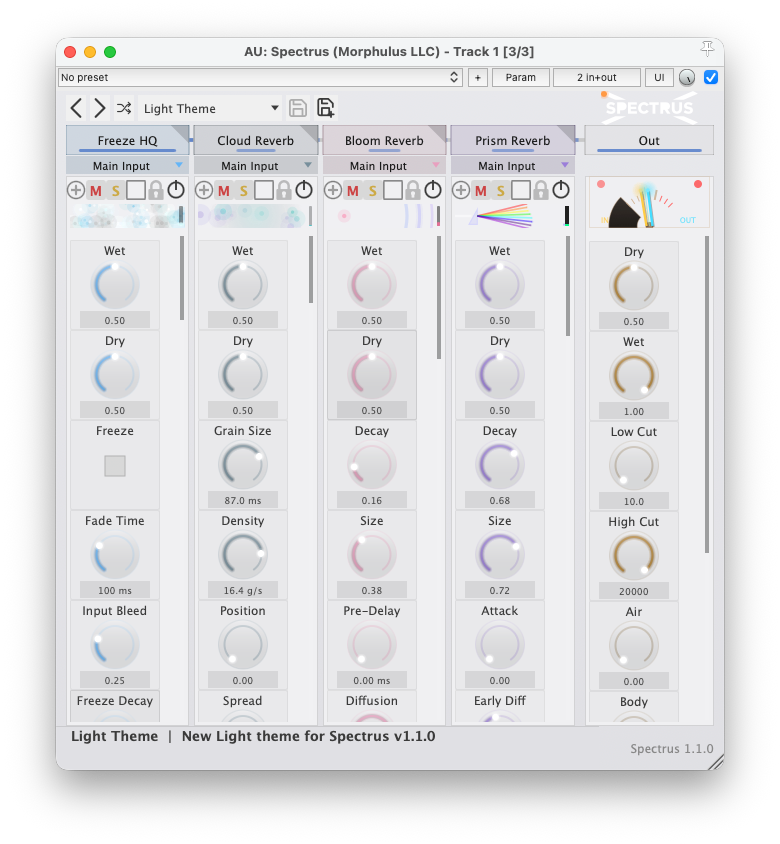
Task: Solo the Bloom Reverb module
Action: (373, 191)
